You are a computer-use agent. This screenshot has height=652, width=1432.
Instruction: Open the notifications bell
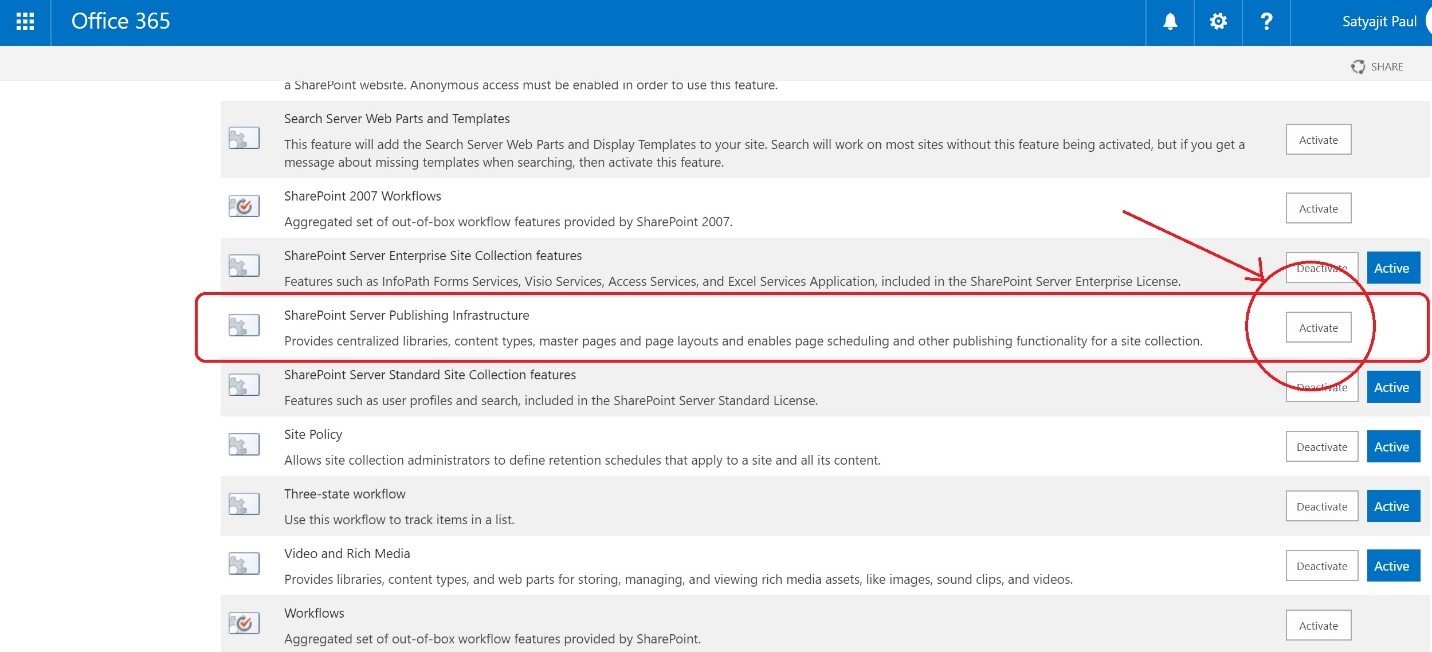click(1170, 21)
